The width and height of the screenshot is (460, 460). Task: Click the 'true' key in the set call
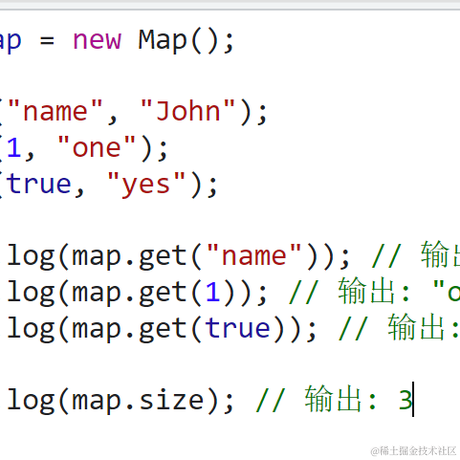(x=39, y=183)
